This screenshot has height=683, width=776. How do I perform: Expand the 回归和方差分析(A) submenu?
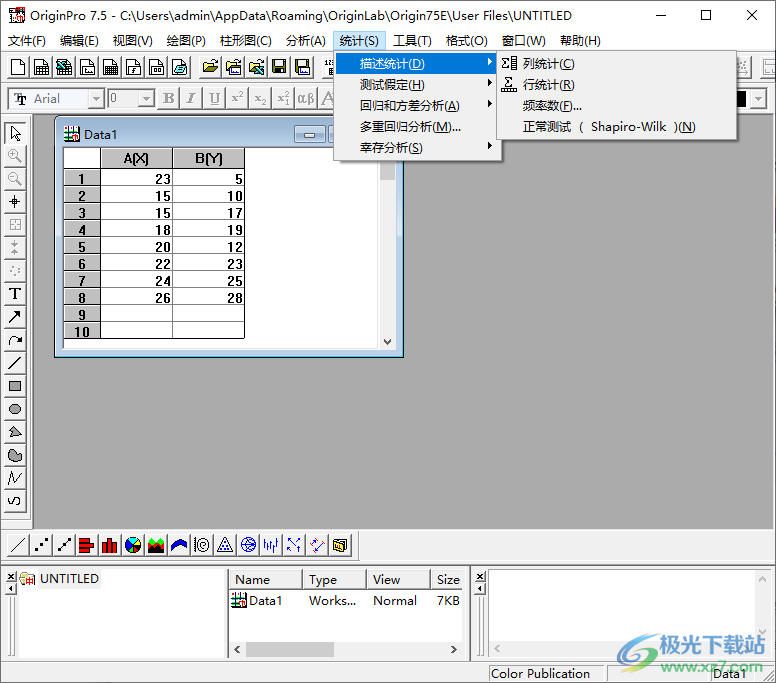[x=418, y=105]
